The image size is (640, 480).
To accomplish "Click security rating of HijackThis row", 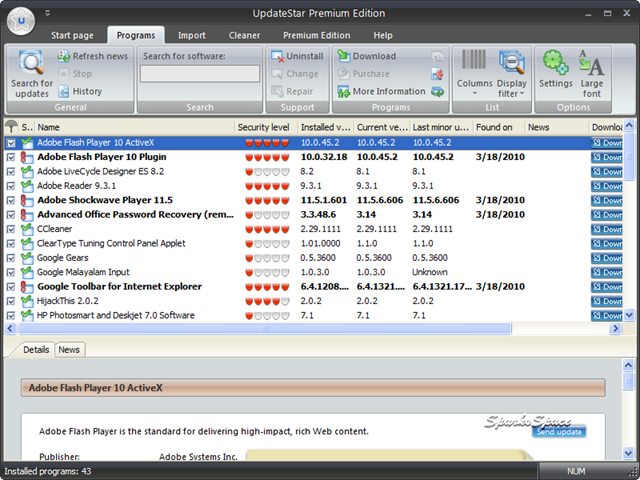I will click(267, 302).
